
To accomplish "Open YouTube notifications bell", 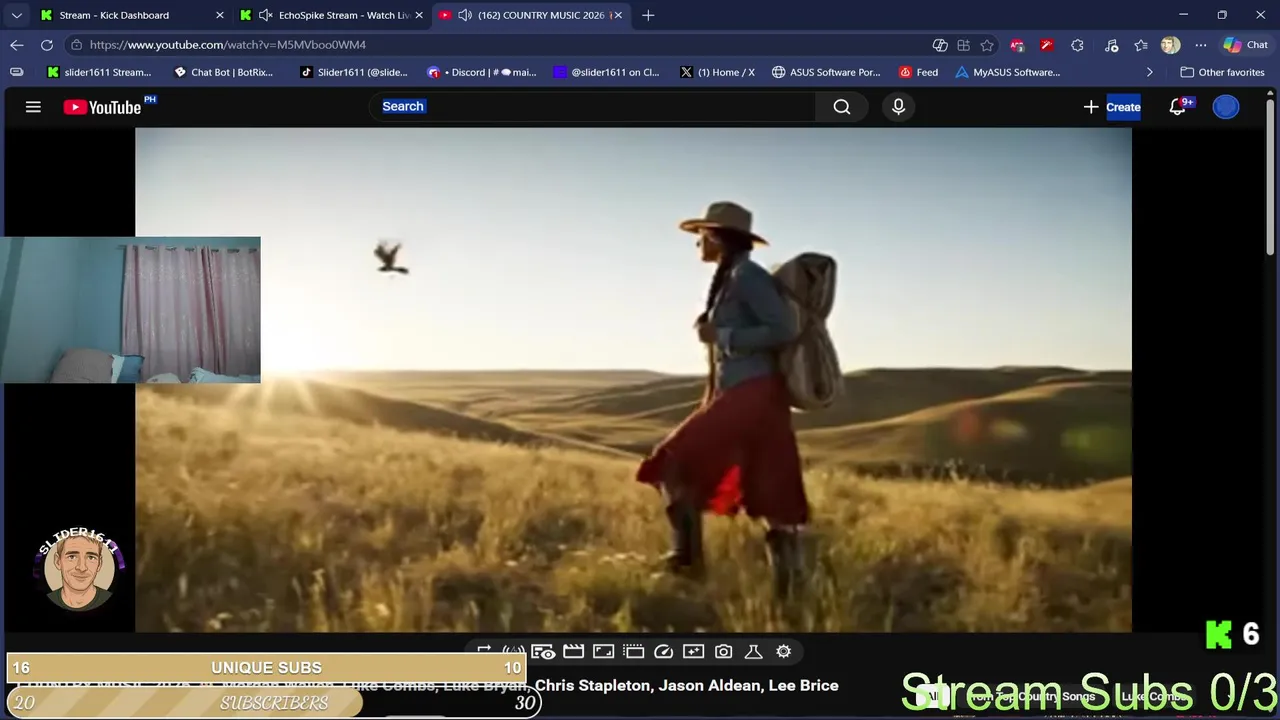I will (x=1178, y=107).
